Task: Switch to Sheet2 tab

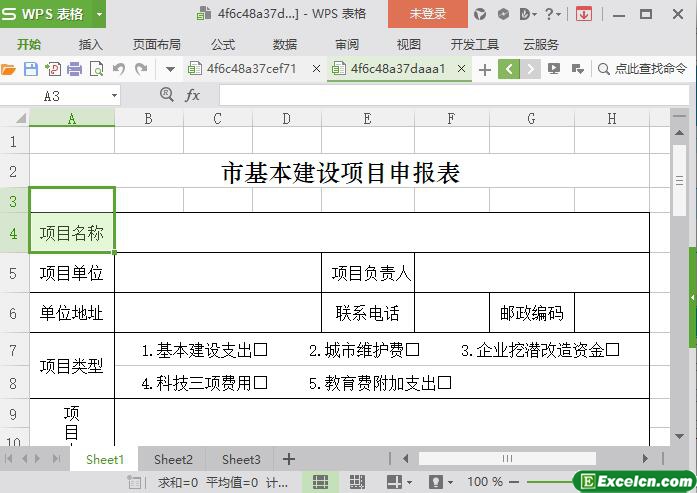Action: pyautogui.click(x=173, y=459)
